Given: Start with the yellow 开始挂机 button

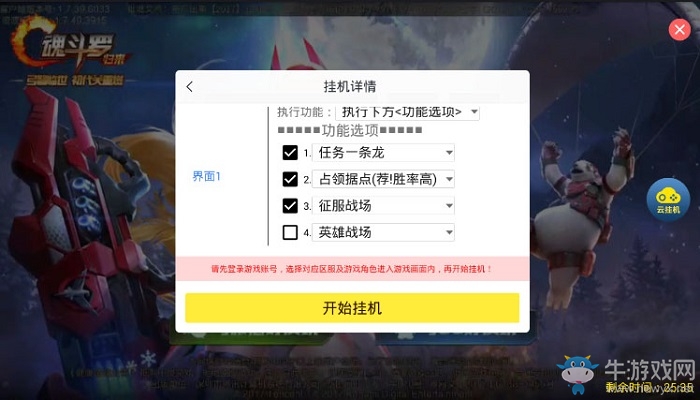Looking at the screenshot, I should pyautogui.click(x=352, y=308).
